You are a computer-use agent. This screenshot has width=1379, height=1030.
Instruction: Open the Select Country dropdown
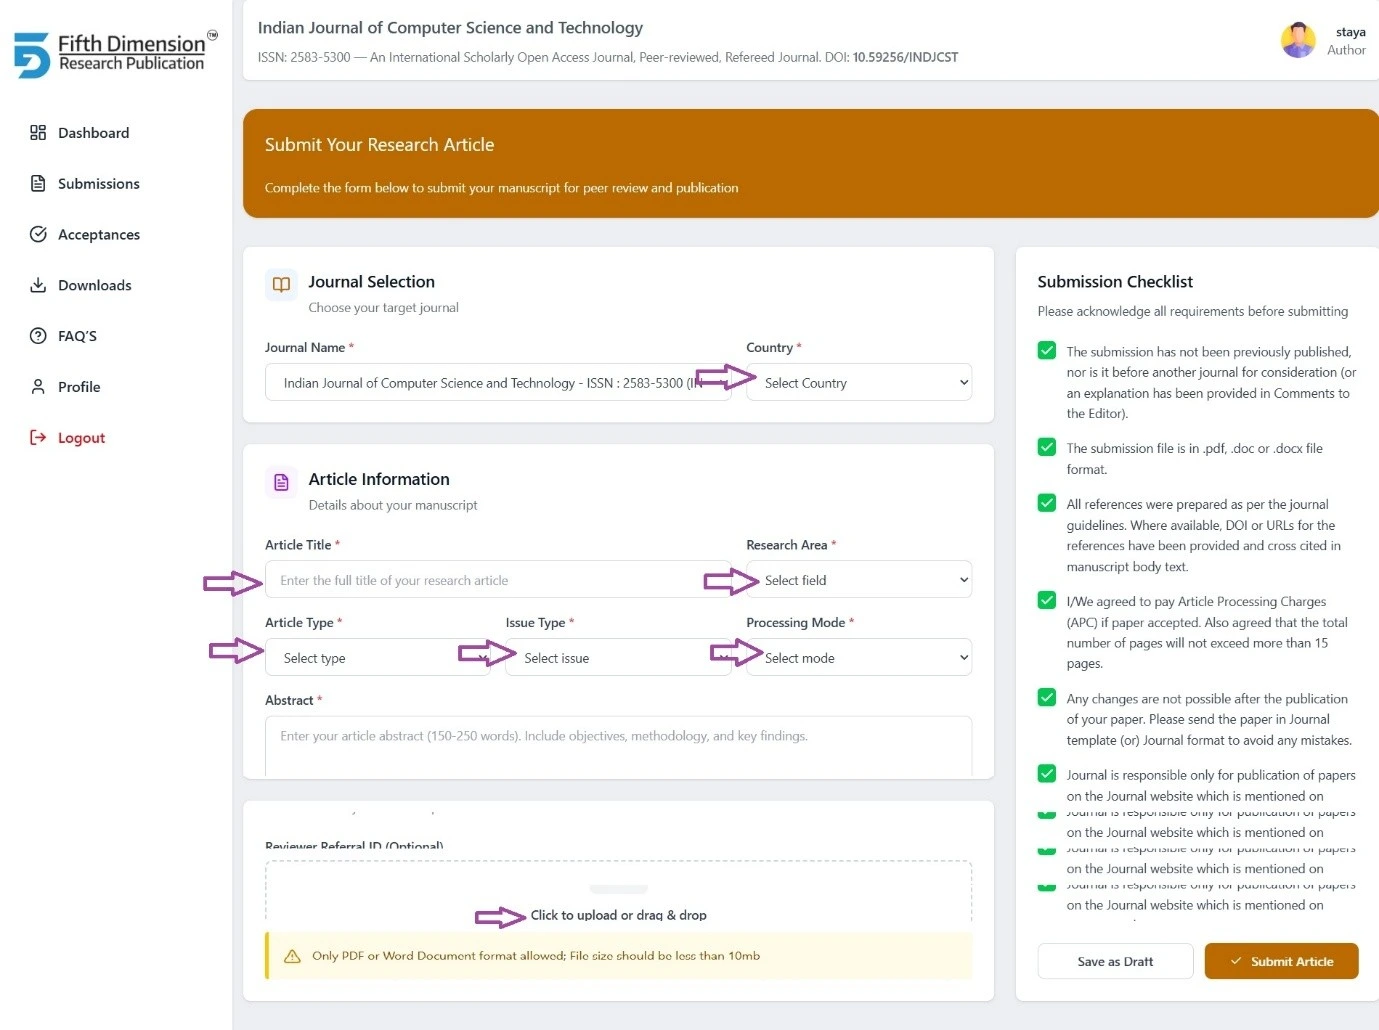coord(859,382)
